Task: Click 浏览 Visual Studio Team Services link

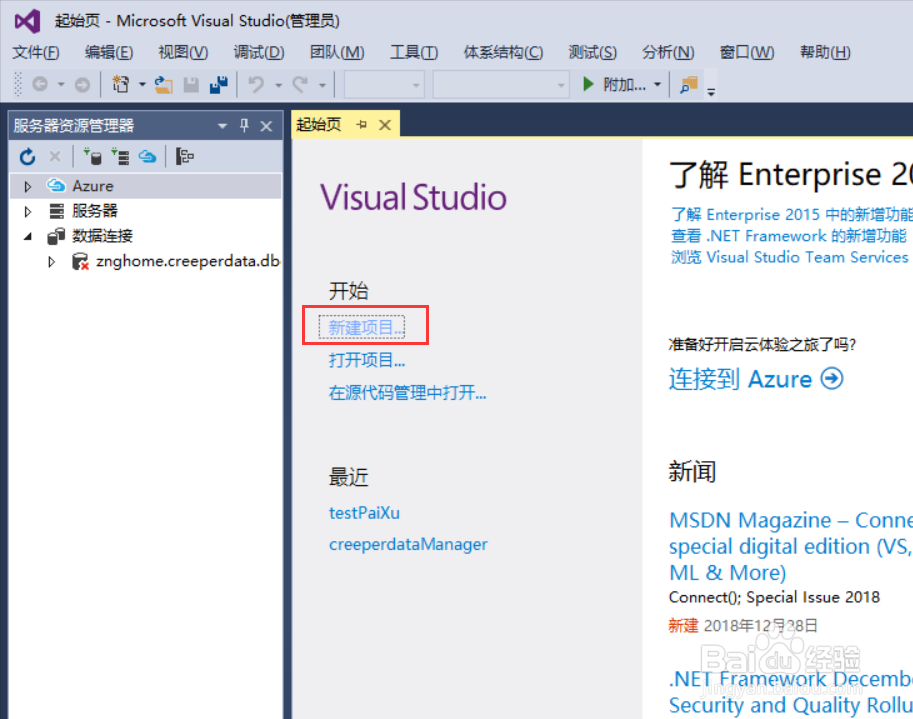Action: 790,257
